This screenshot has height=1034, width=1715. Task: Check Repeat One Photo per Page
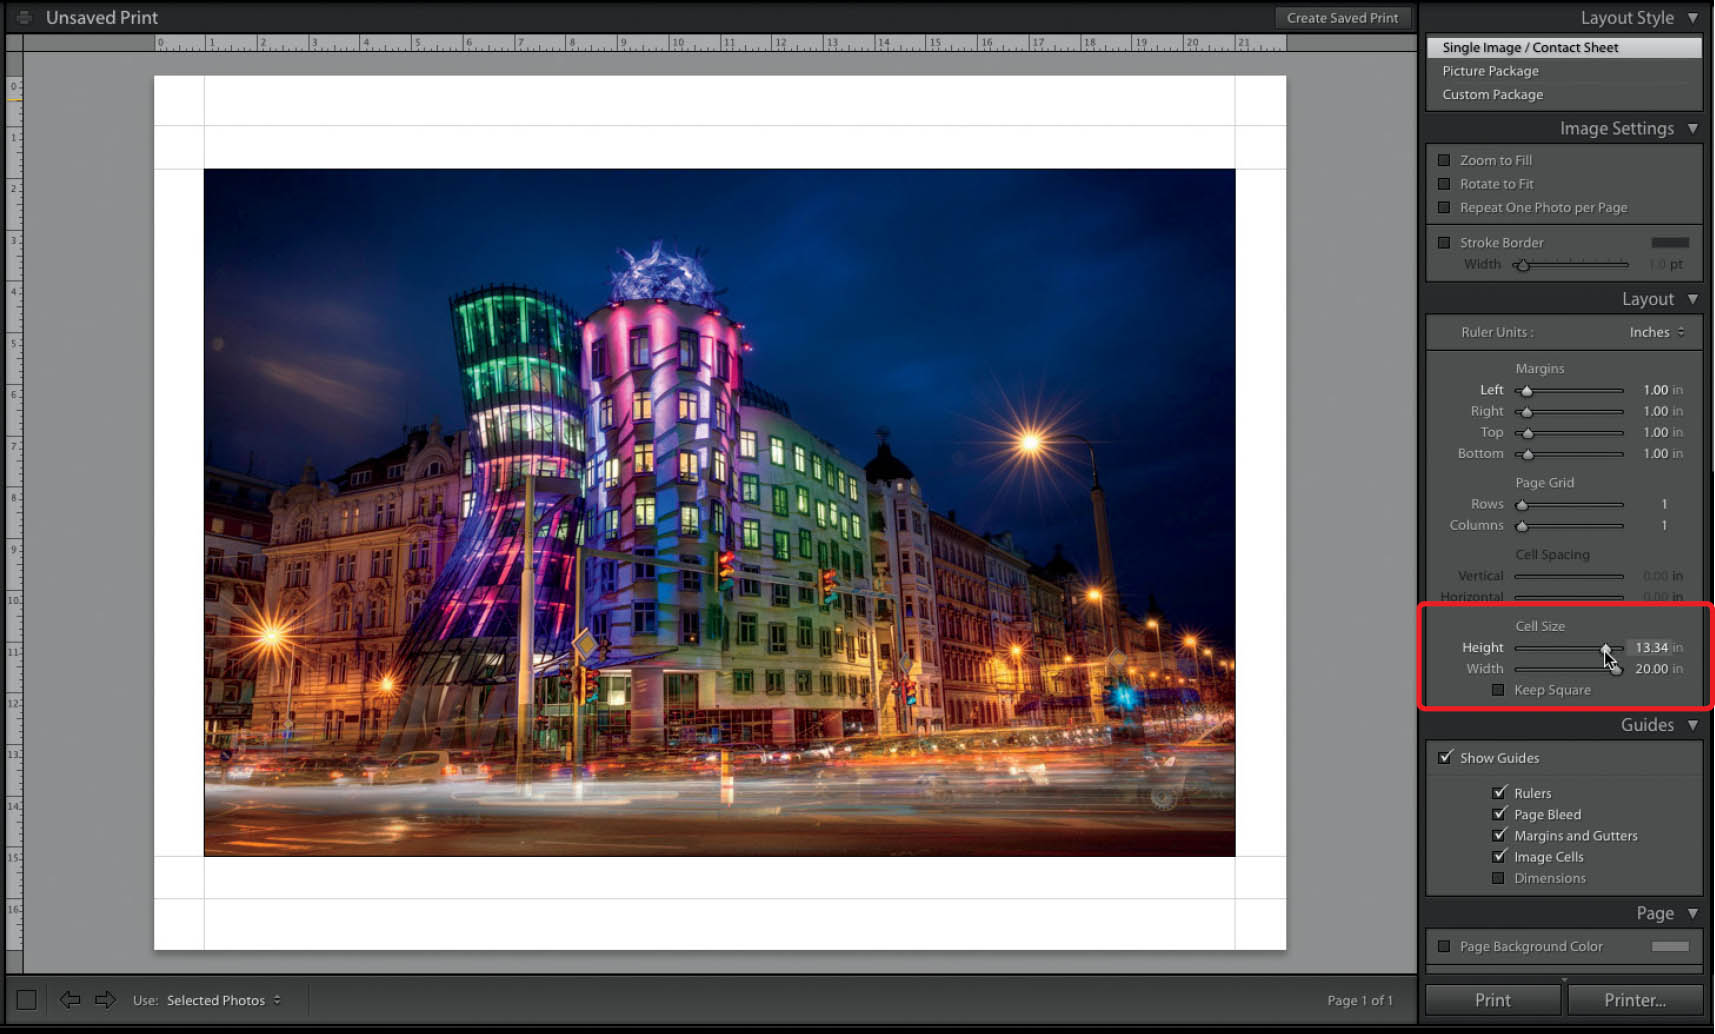pyautogui.click(x=1444, y=208)
